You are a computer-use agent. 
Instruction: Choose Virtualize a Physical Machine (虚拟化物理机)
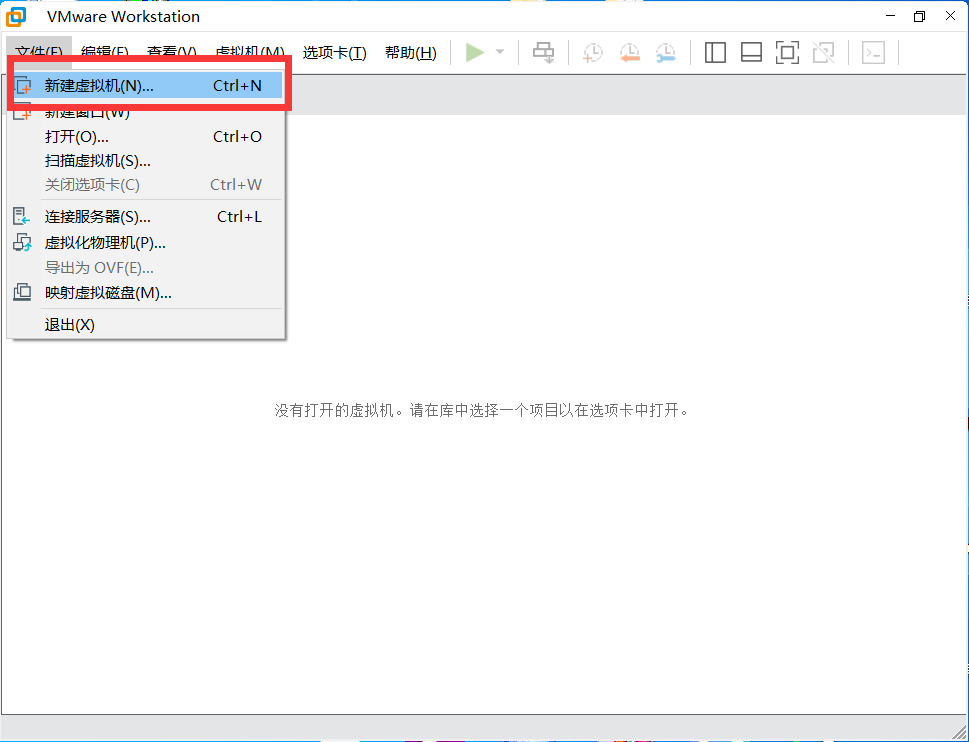pyautogui.click(x=146, y=243)
